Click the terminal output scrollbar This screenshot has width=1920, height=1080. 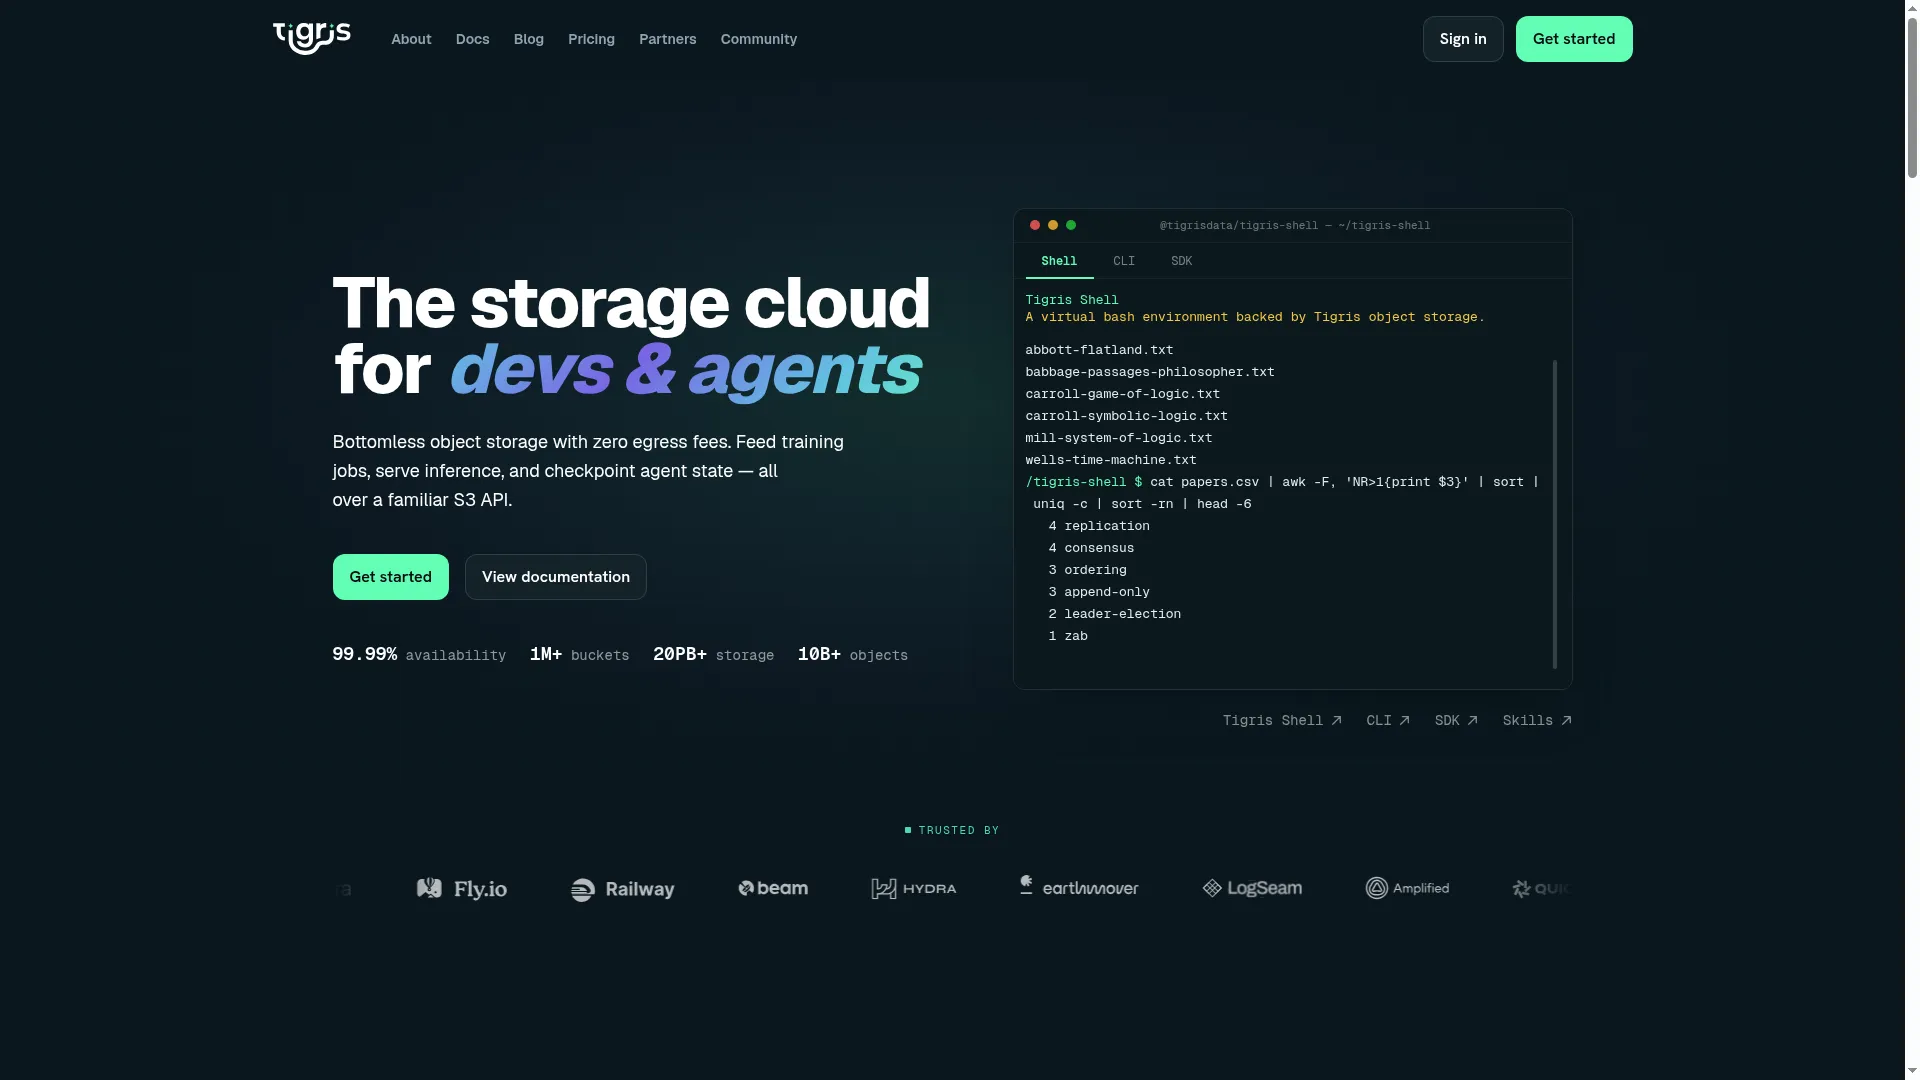click(1554, 514)
